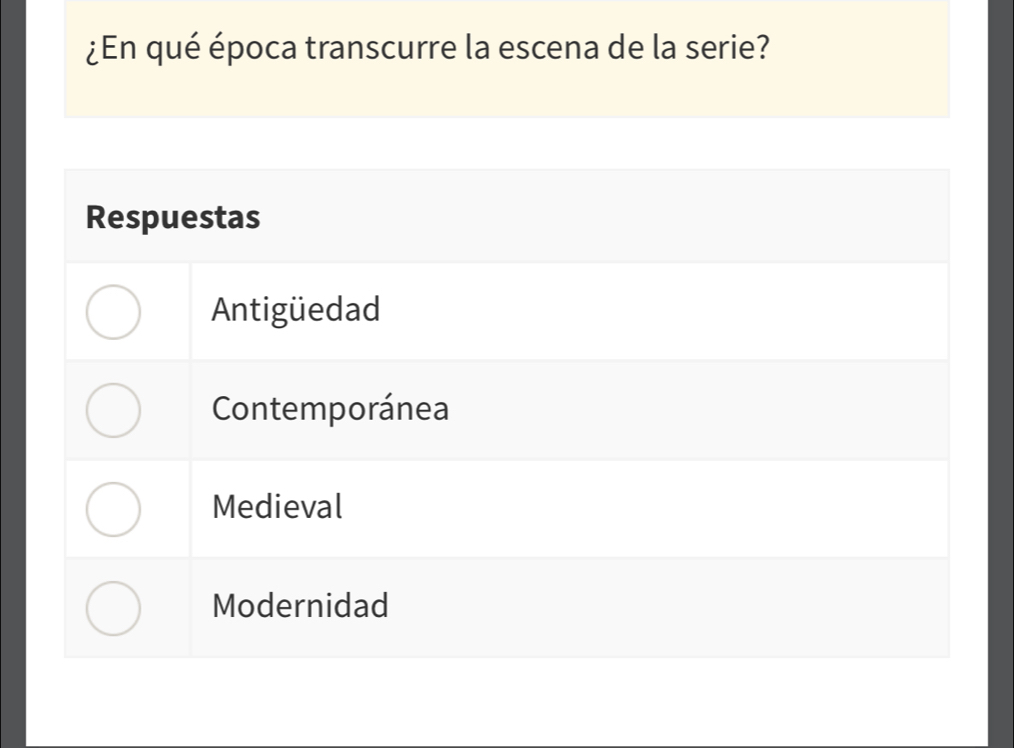Click the Medieval answer text

(278, 507)
